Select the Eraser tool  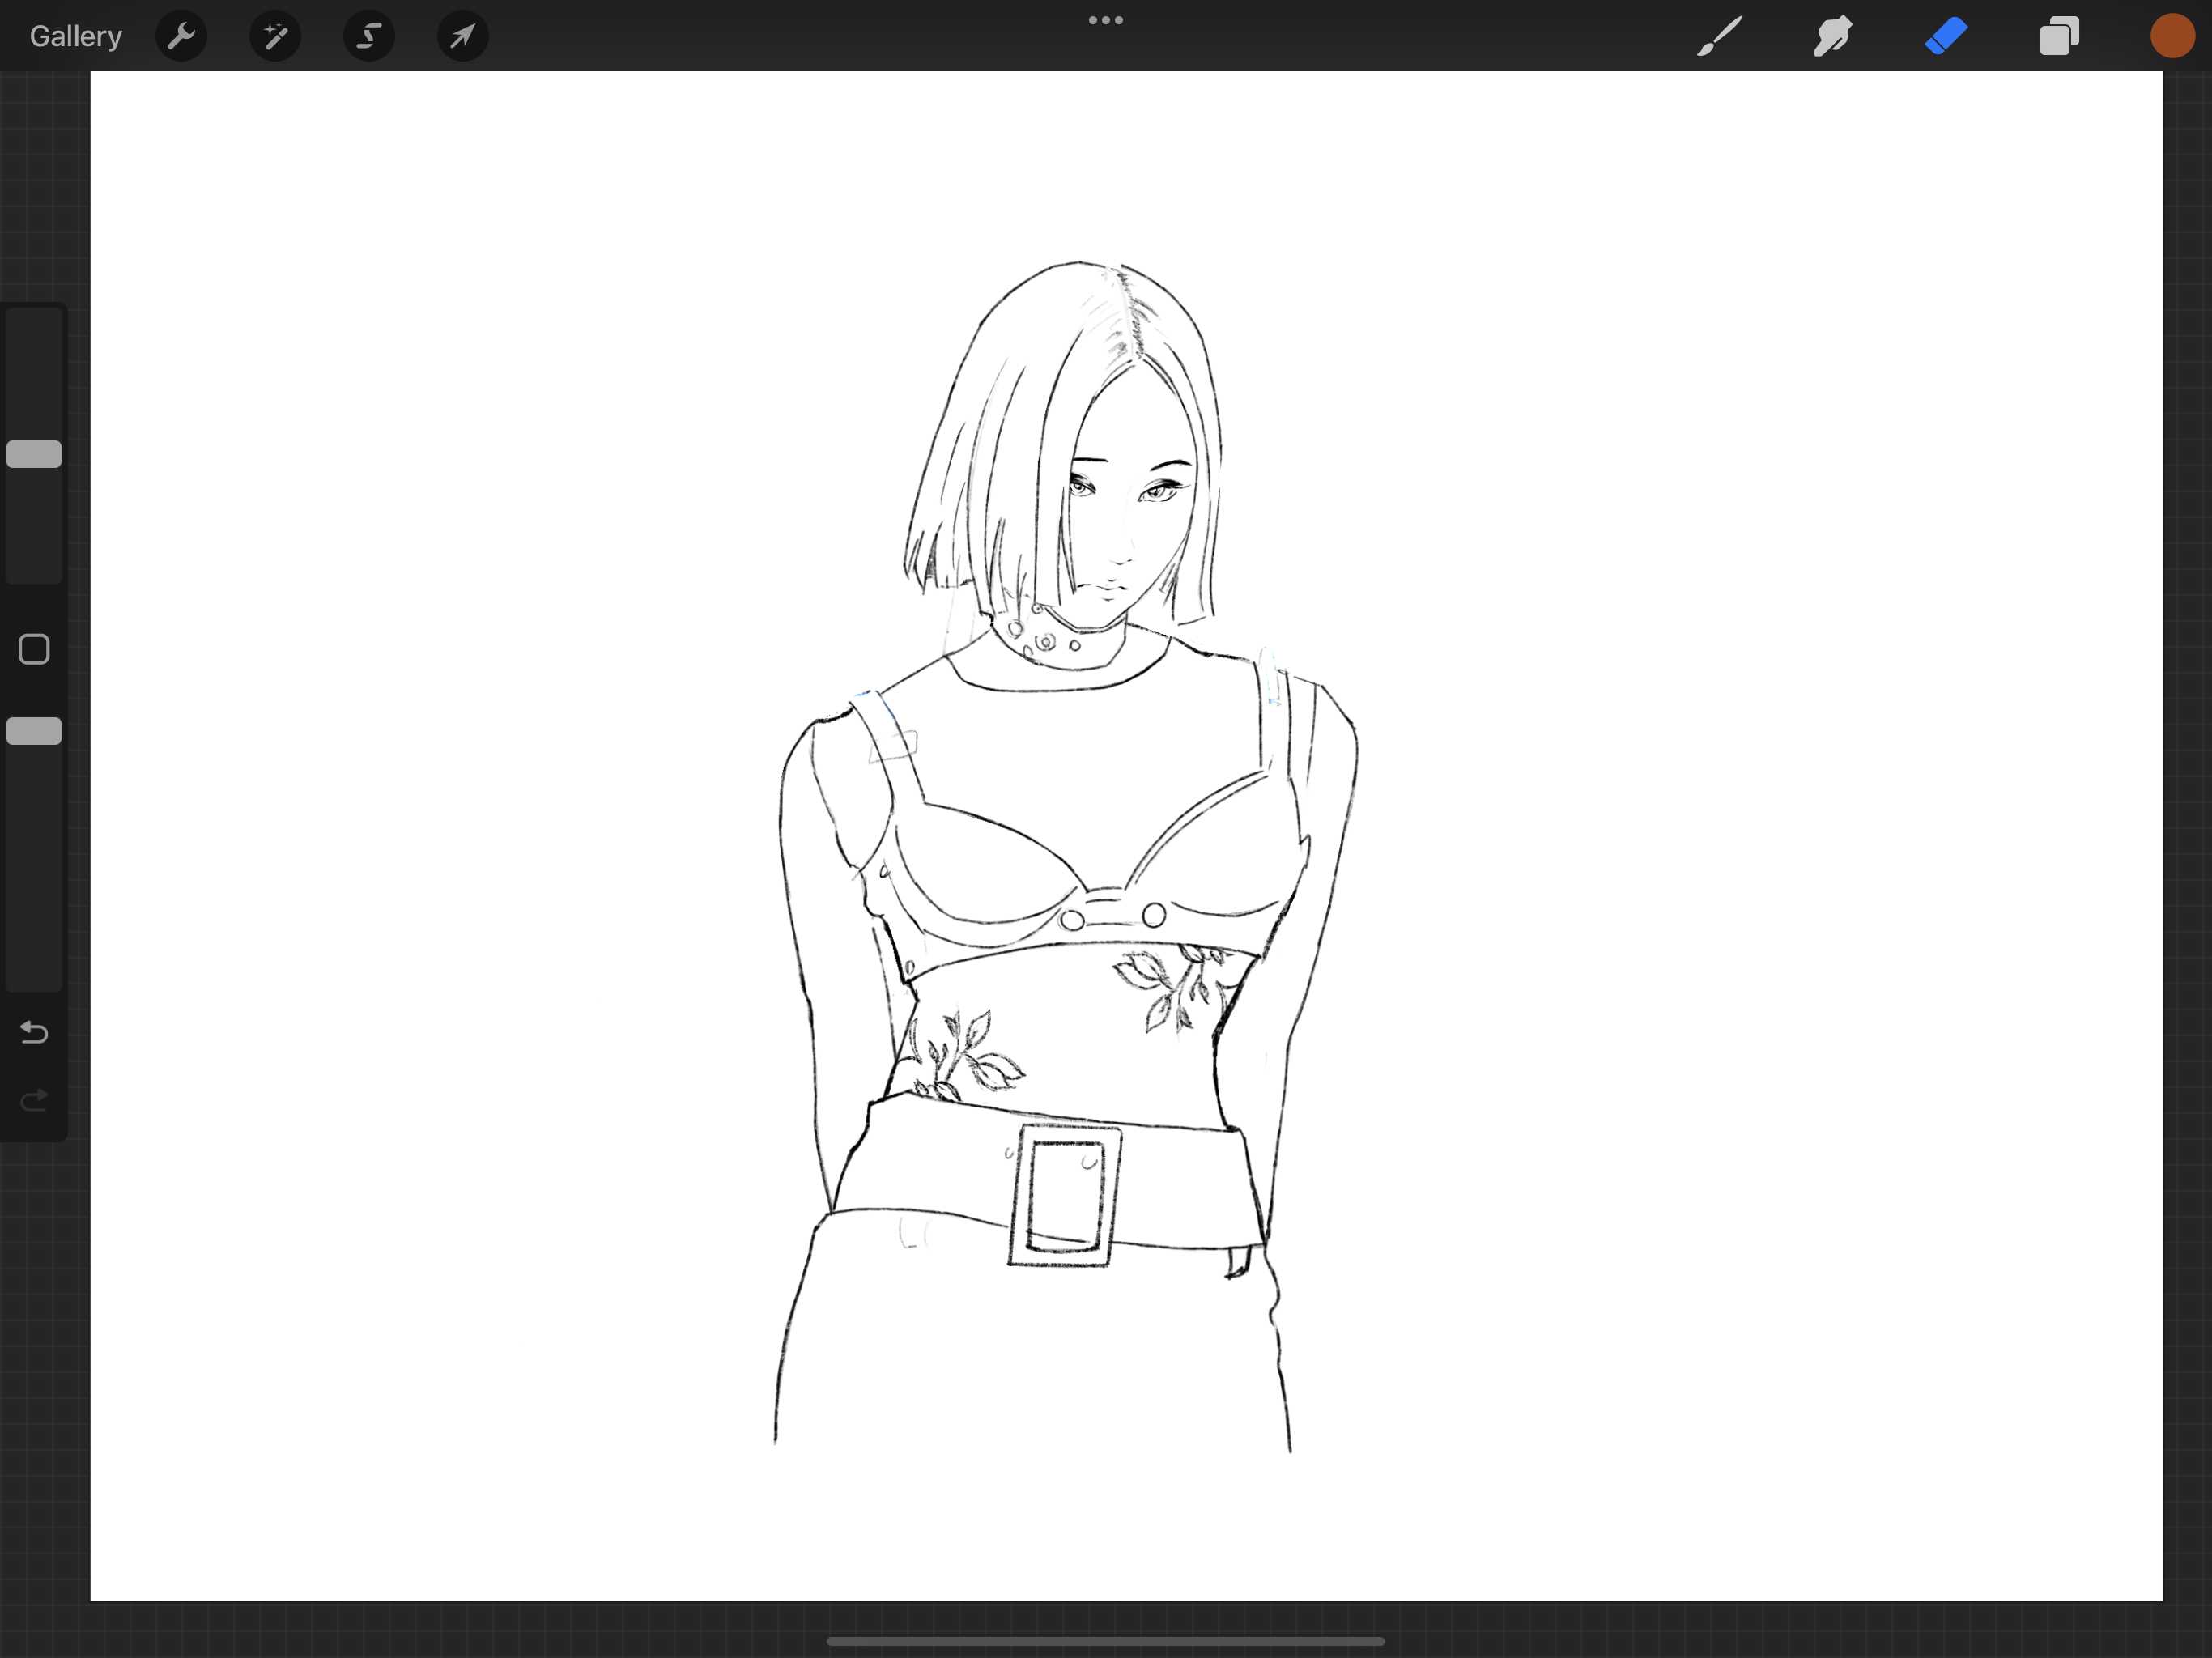(1946, 36)
